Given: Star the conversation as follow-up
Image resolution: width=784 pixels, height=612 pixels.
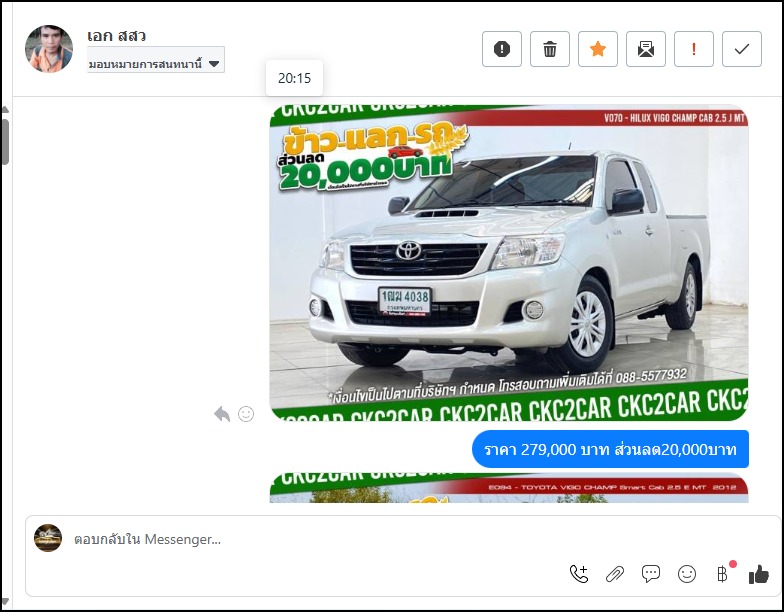Looking at the screenshot, I should (x=598, y=49).
